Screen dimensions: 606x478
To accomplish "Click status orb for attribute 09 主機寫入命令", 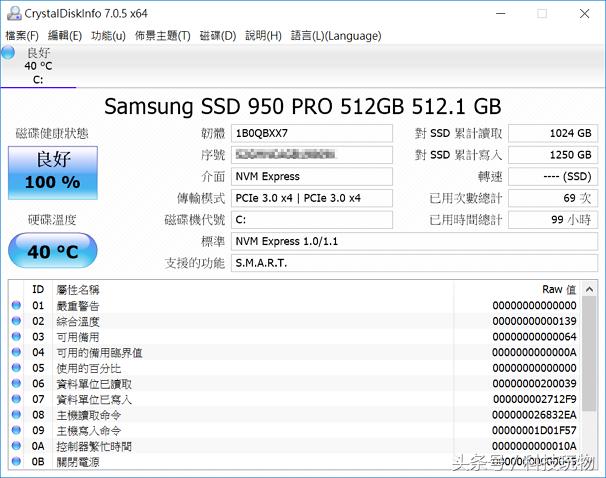I will click(x=16, y=430).
